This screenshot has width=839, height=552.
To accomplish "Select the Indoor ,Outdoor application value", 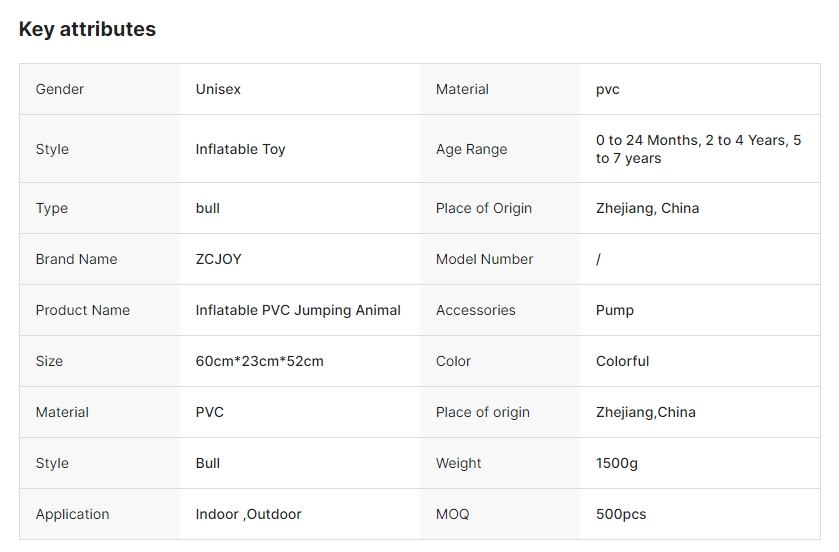I will (248, 514).
